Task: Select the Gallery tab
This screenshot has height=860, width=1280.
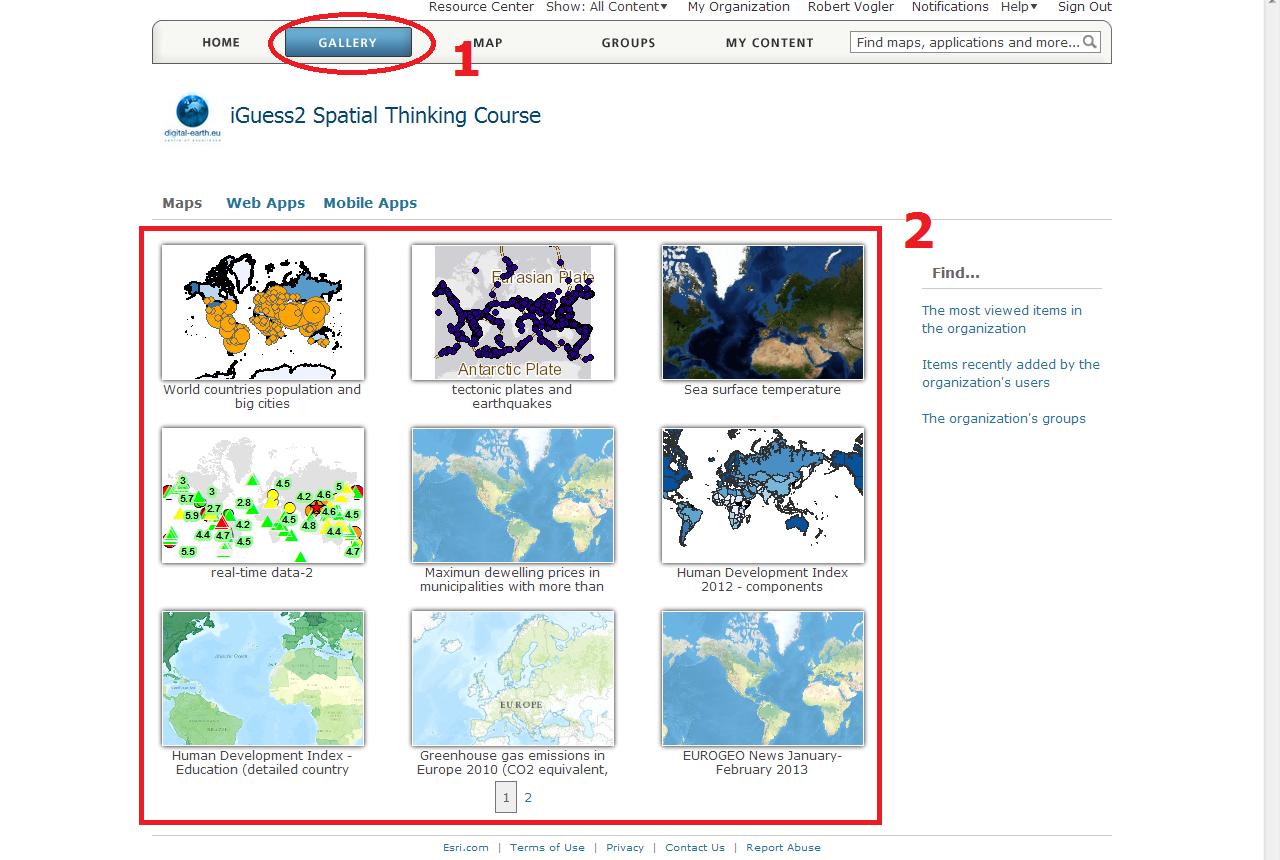Action: pos(348,42)
